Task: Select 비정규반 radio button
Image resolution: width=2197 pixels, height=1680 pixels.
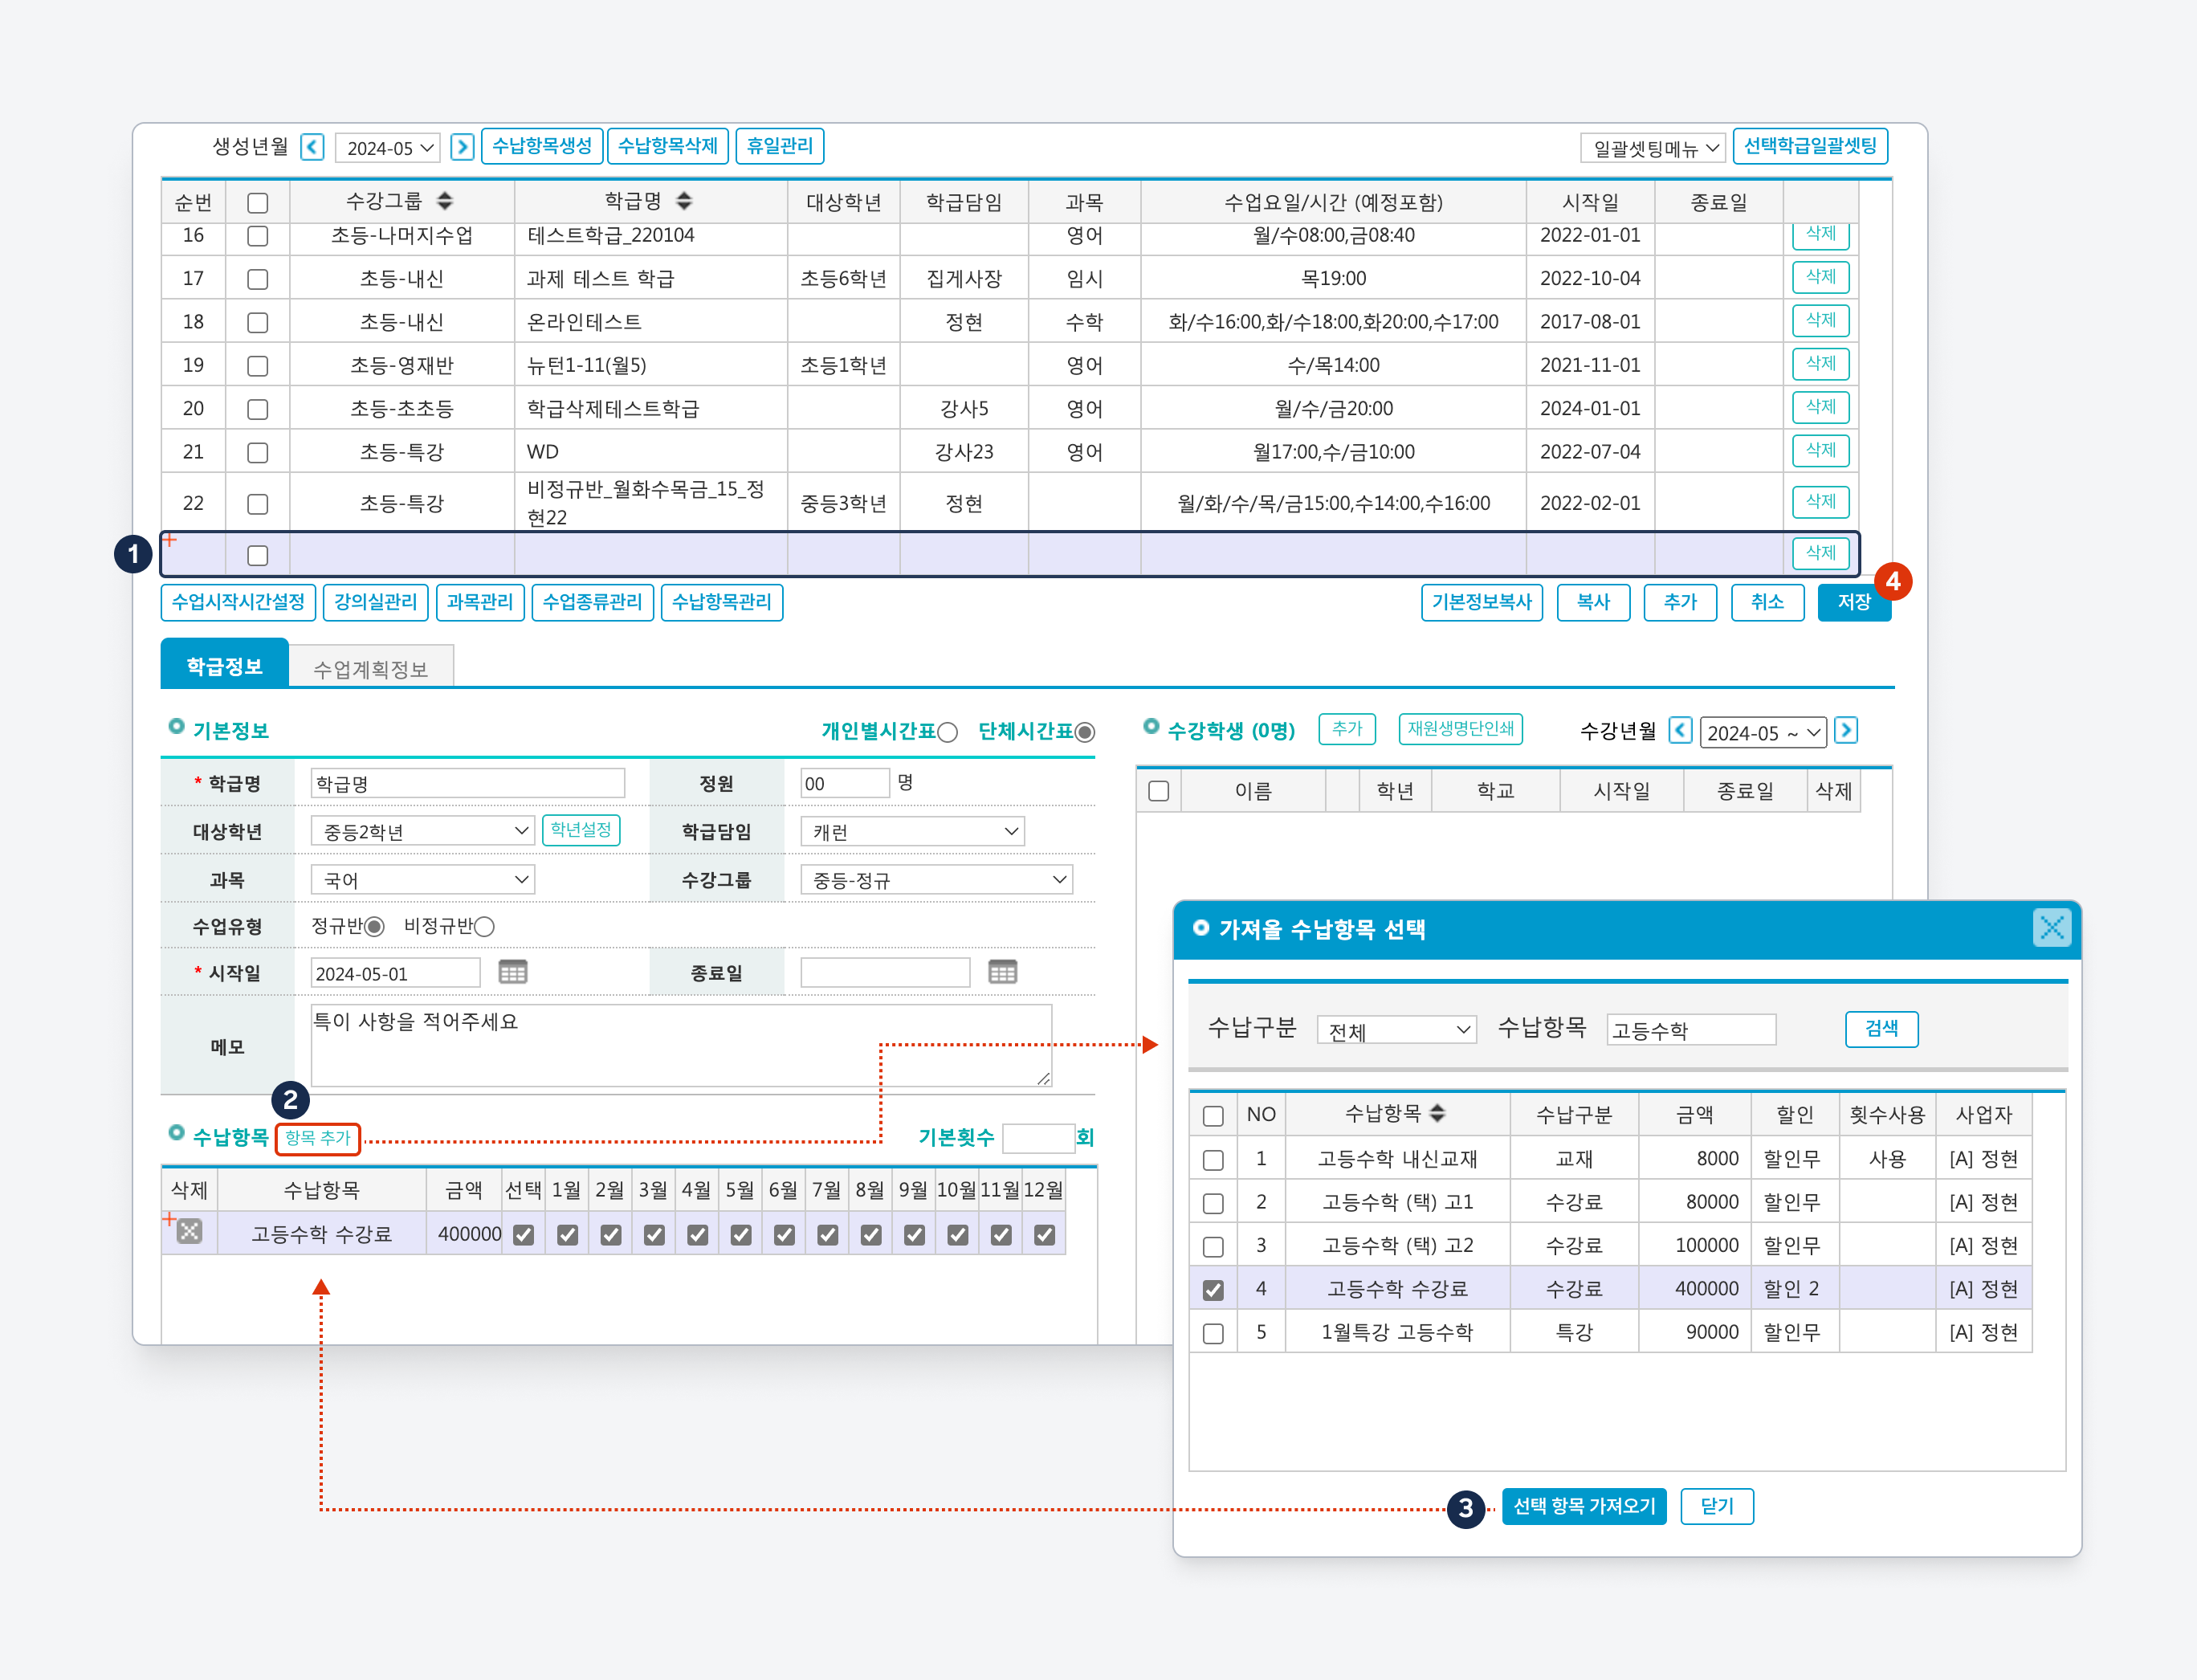Action: click(x=485, y=926)
